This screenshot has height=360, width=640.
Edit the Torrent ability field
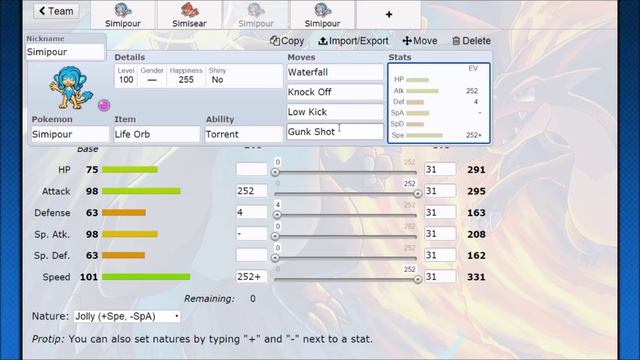coord(243,134)
